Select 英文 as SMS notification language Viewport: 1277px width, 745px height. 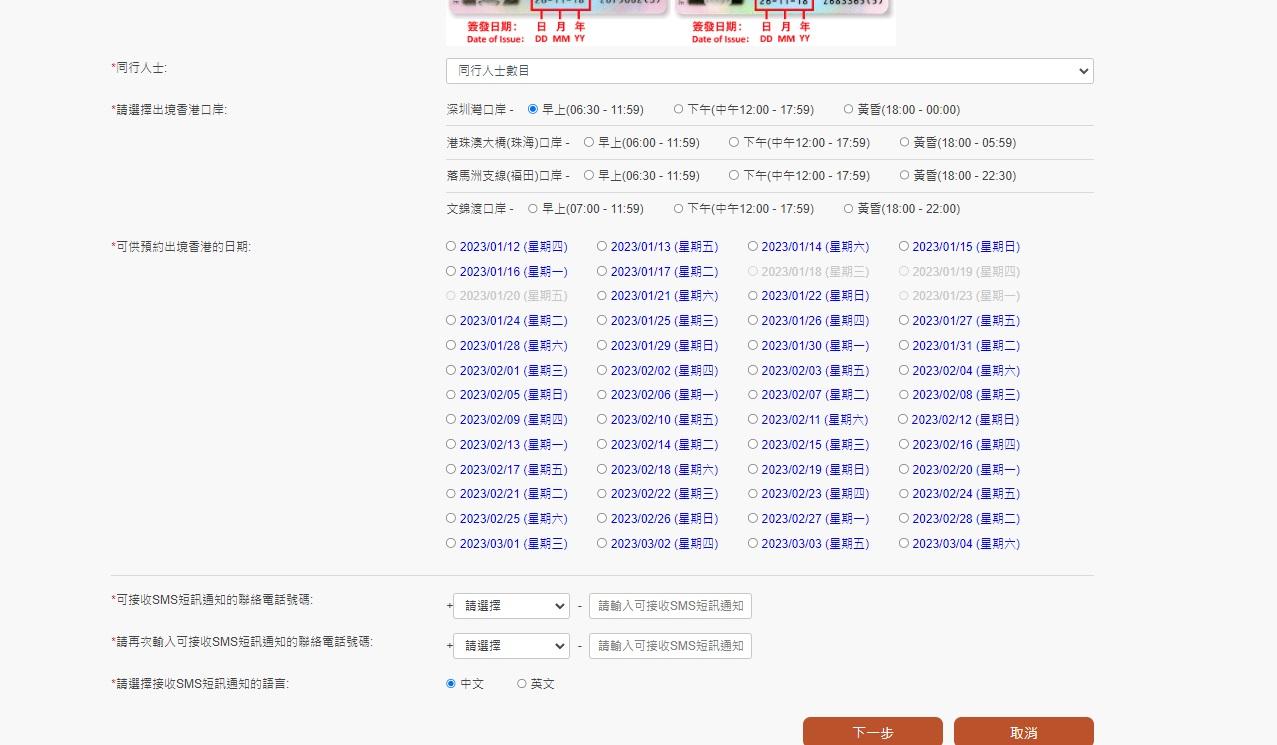(522, 683)
